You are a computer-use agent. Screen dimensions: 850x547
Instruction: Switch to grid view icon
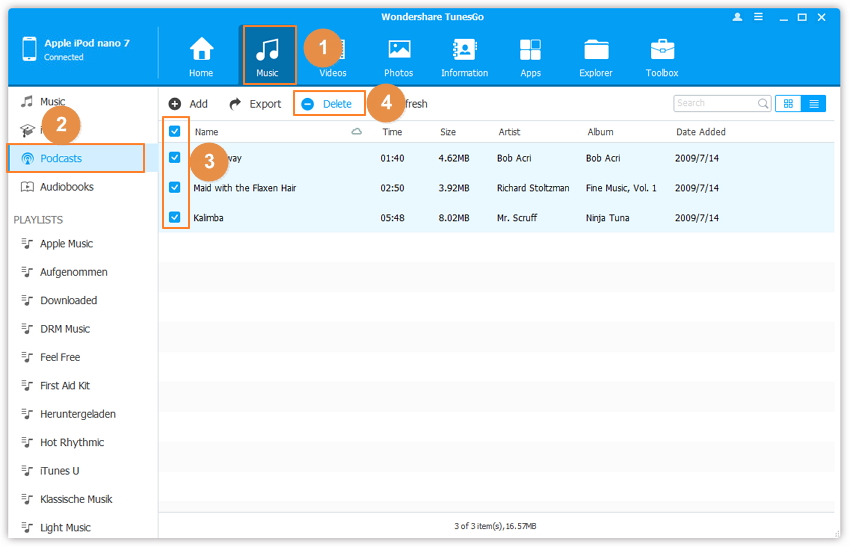coord(788,104)
